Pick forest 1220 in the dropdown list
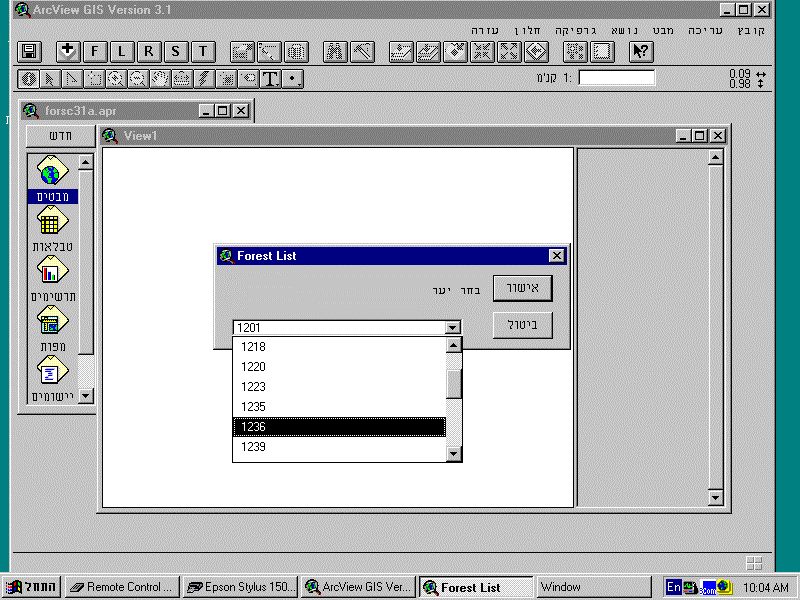Screen dimensions: 800x600 coord(339,367)
